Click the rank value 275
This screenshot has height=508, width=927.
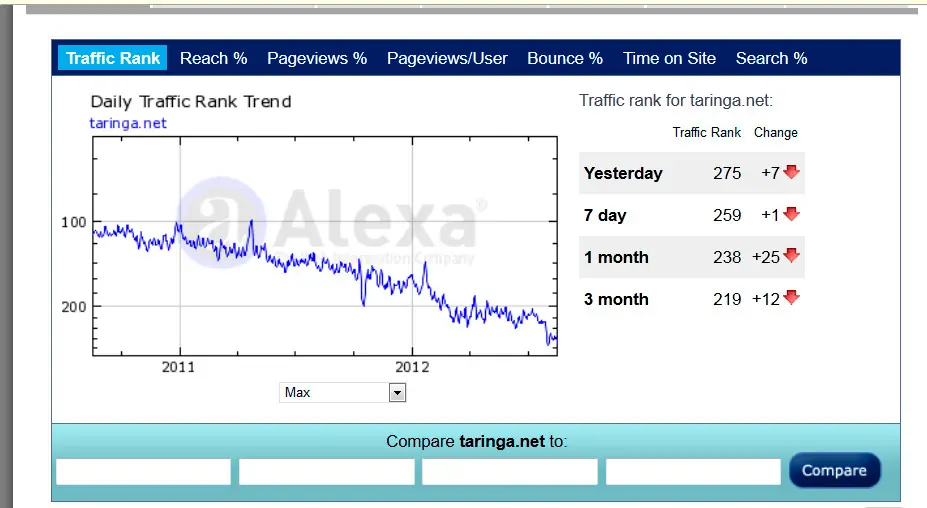pos(727,173)
